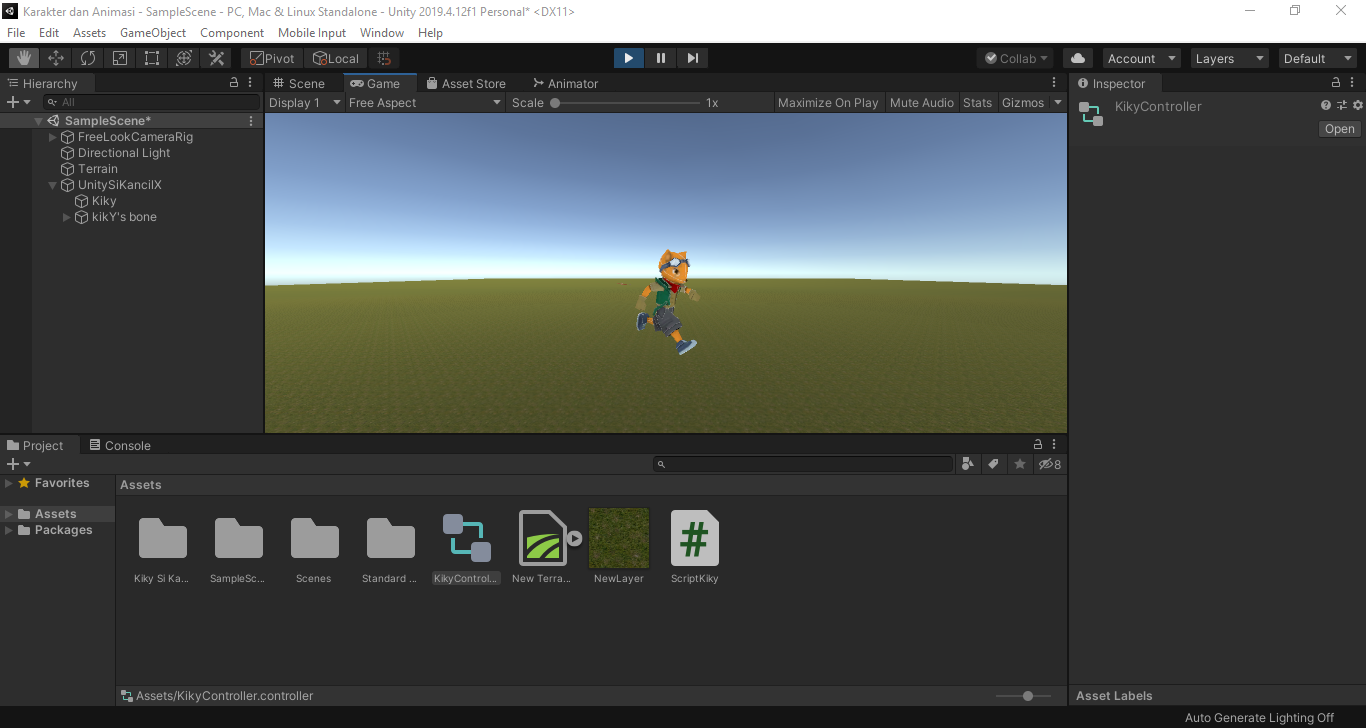Search by type in Project
Image resolution: width=1366 pixels, height=728 pixels.
[967, 464]
